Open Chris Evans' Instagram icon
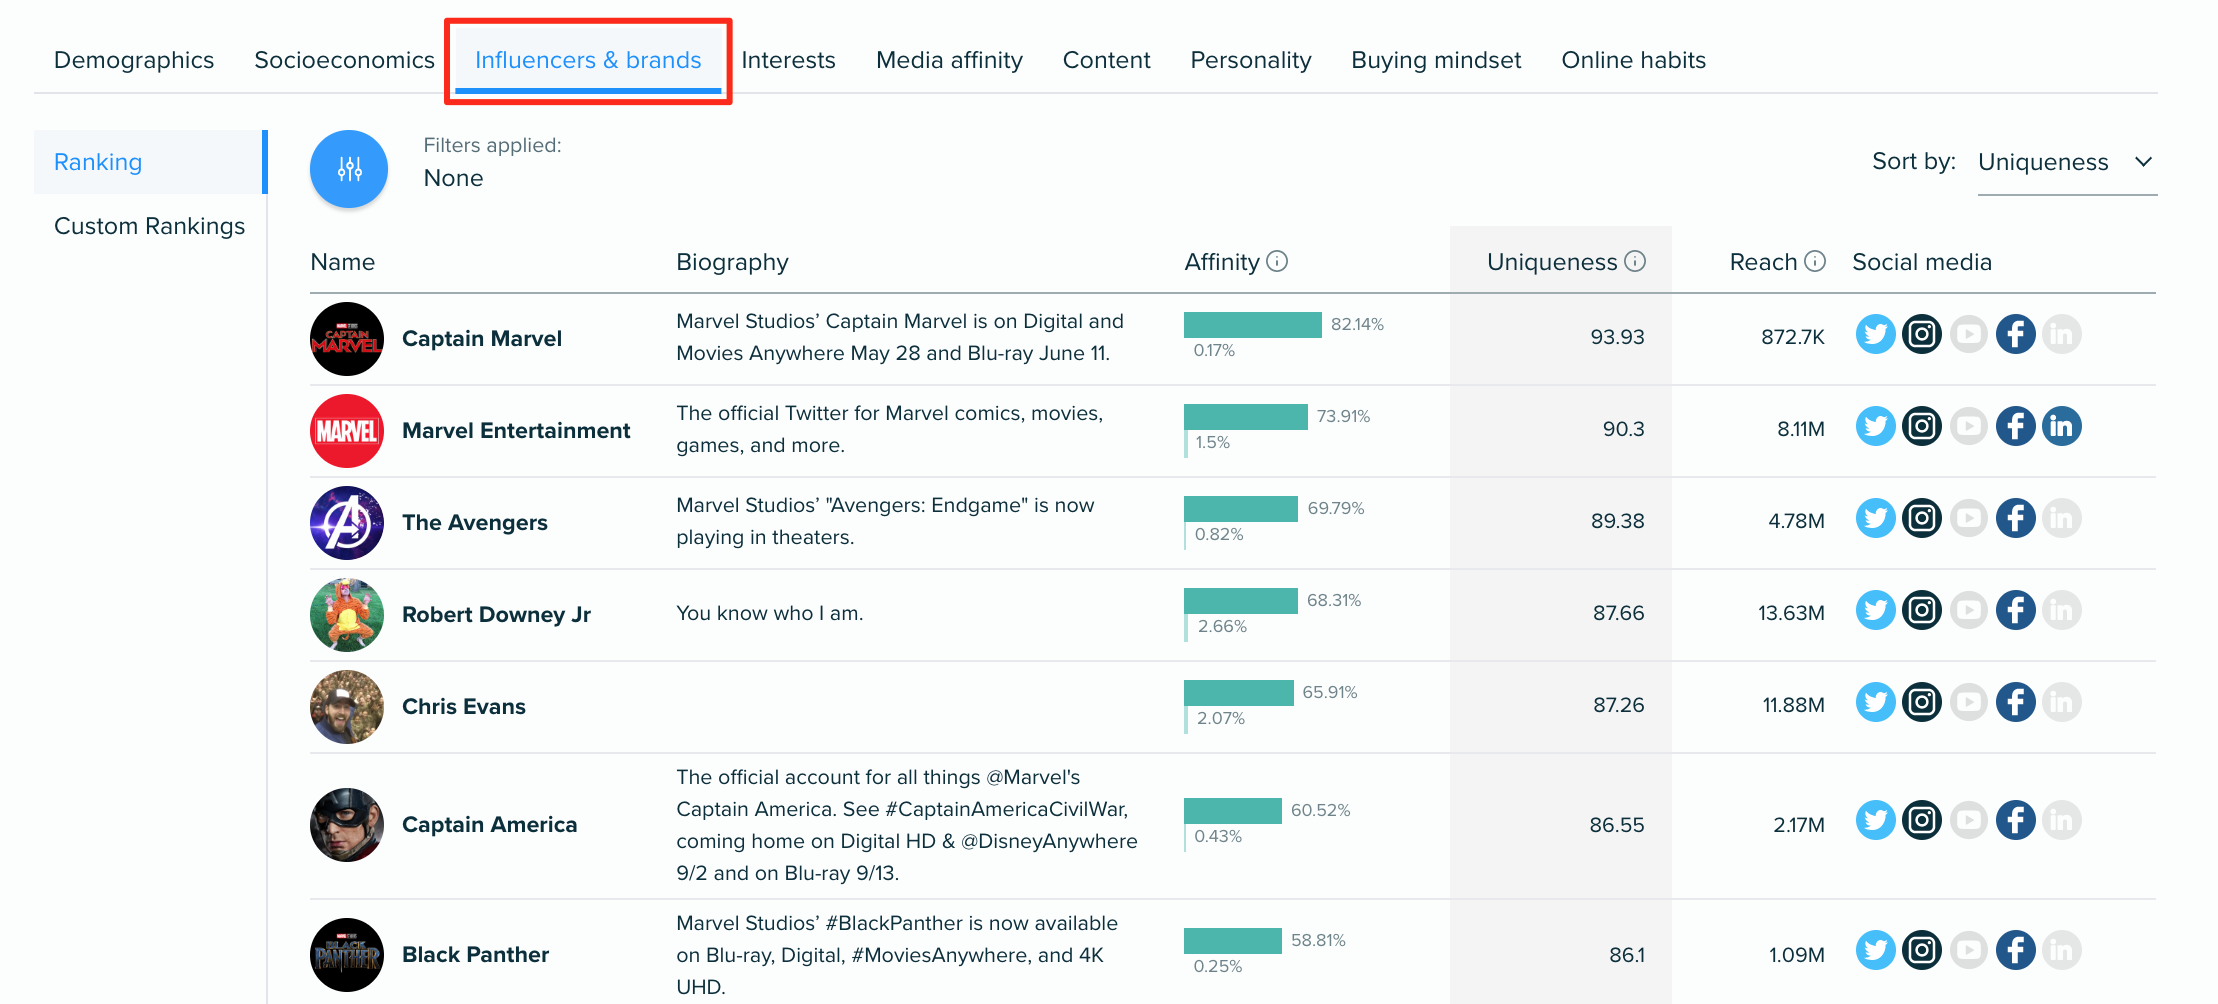2218x1004 pixels. [1922, 702]
